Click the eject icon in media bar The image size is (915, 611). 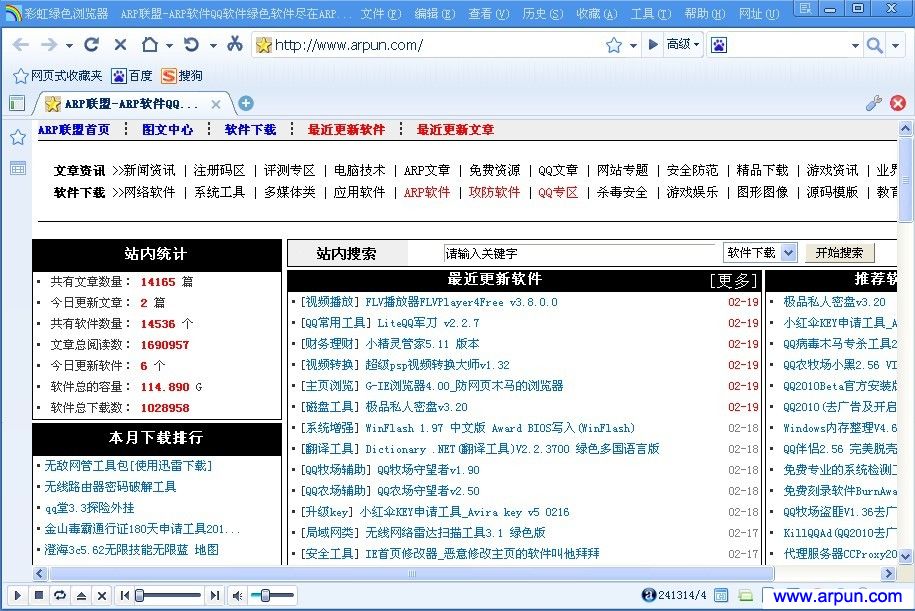(x=81, y=595)
